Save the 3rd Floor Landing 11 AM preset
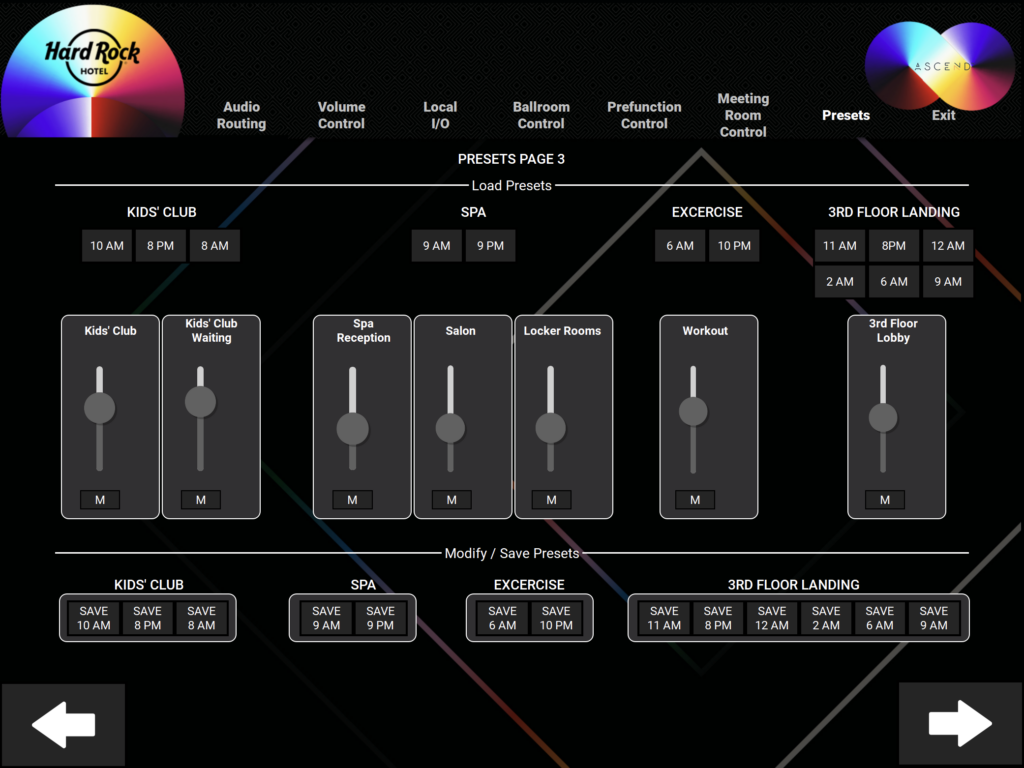This screenshot has width=1024, height=768. tap(663, 617)
